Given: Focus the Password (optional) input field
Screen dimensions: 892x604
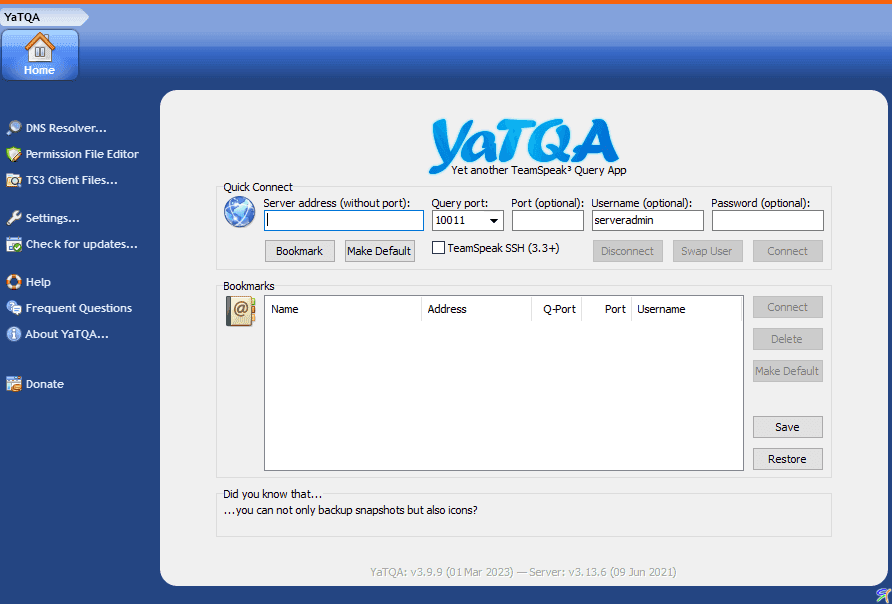Looking at the screenshot, I should [767, 221].
